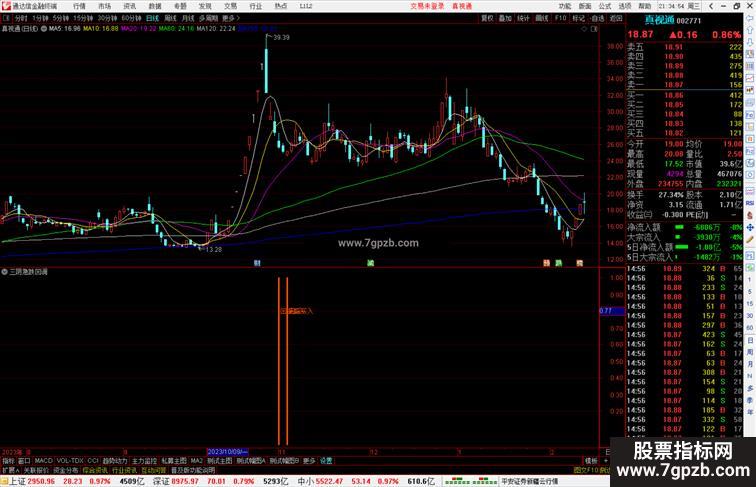The image size is (756, 487).
Task: Select the 月线 monthly period
Action: click(188, 18)
